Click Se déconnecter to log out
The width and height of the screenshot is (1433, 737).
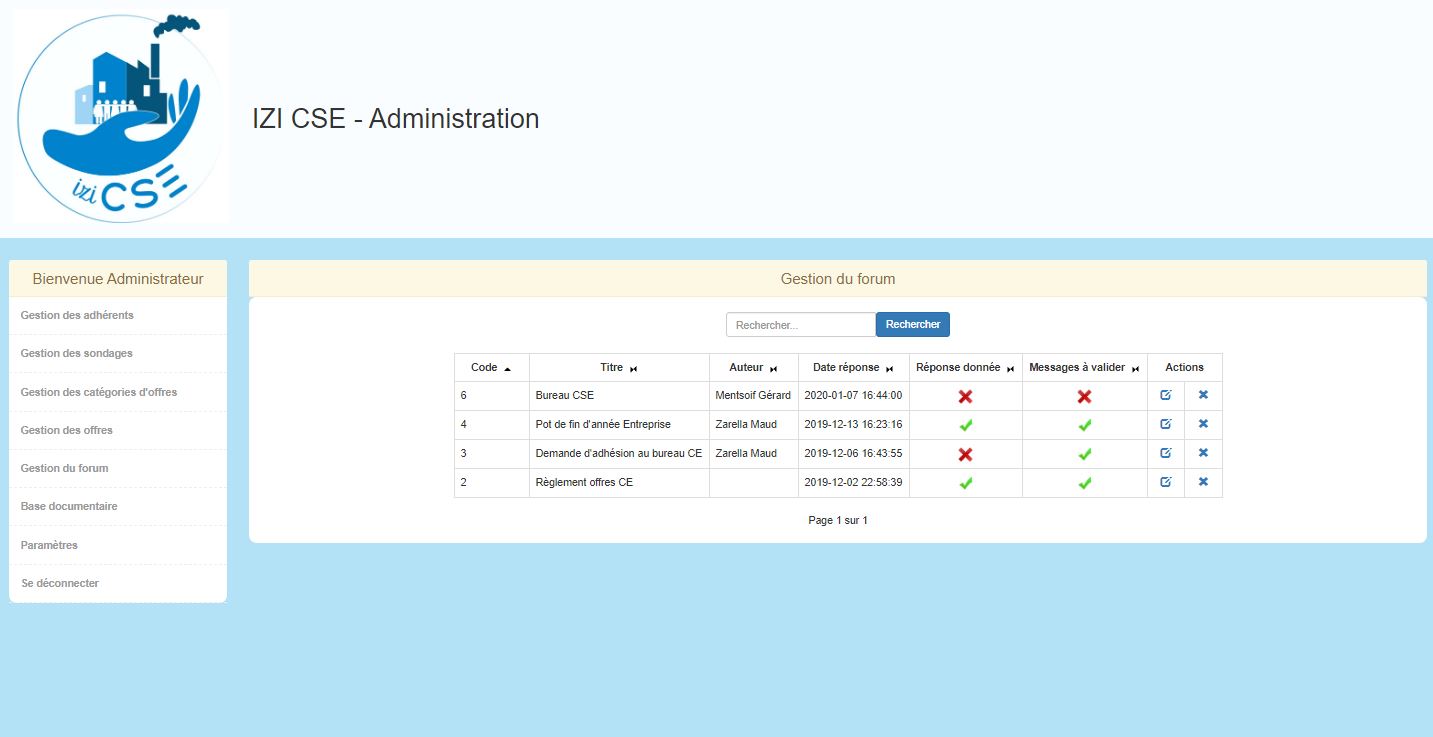coord(60,583)
